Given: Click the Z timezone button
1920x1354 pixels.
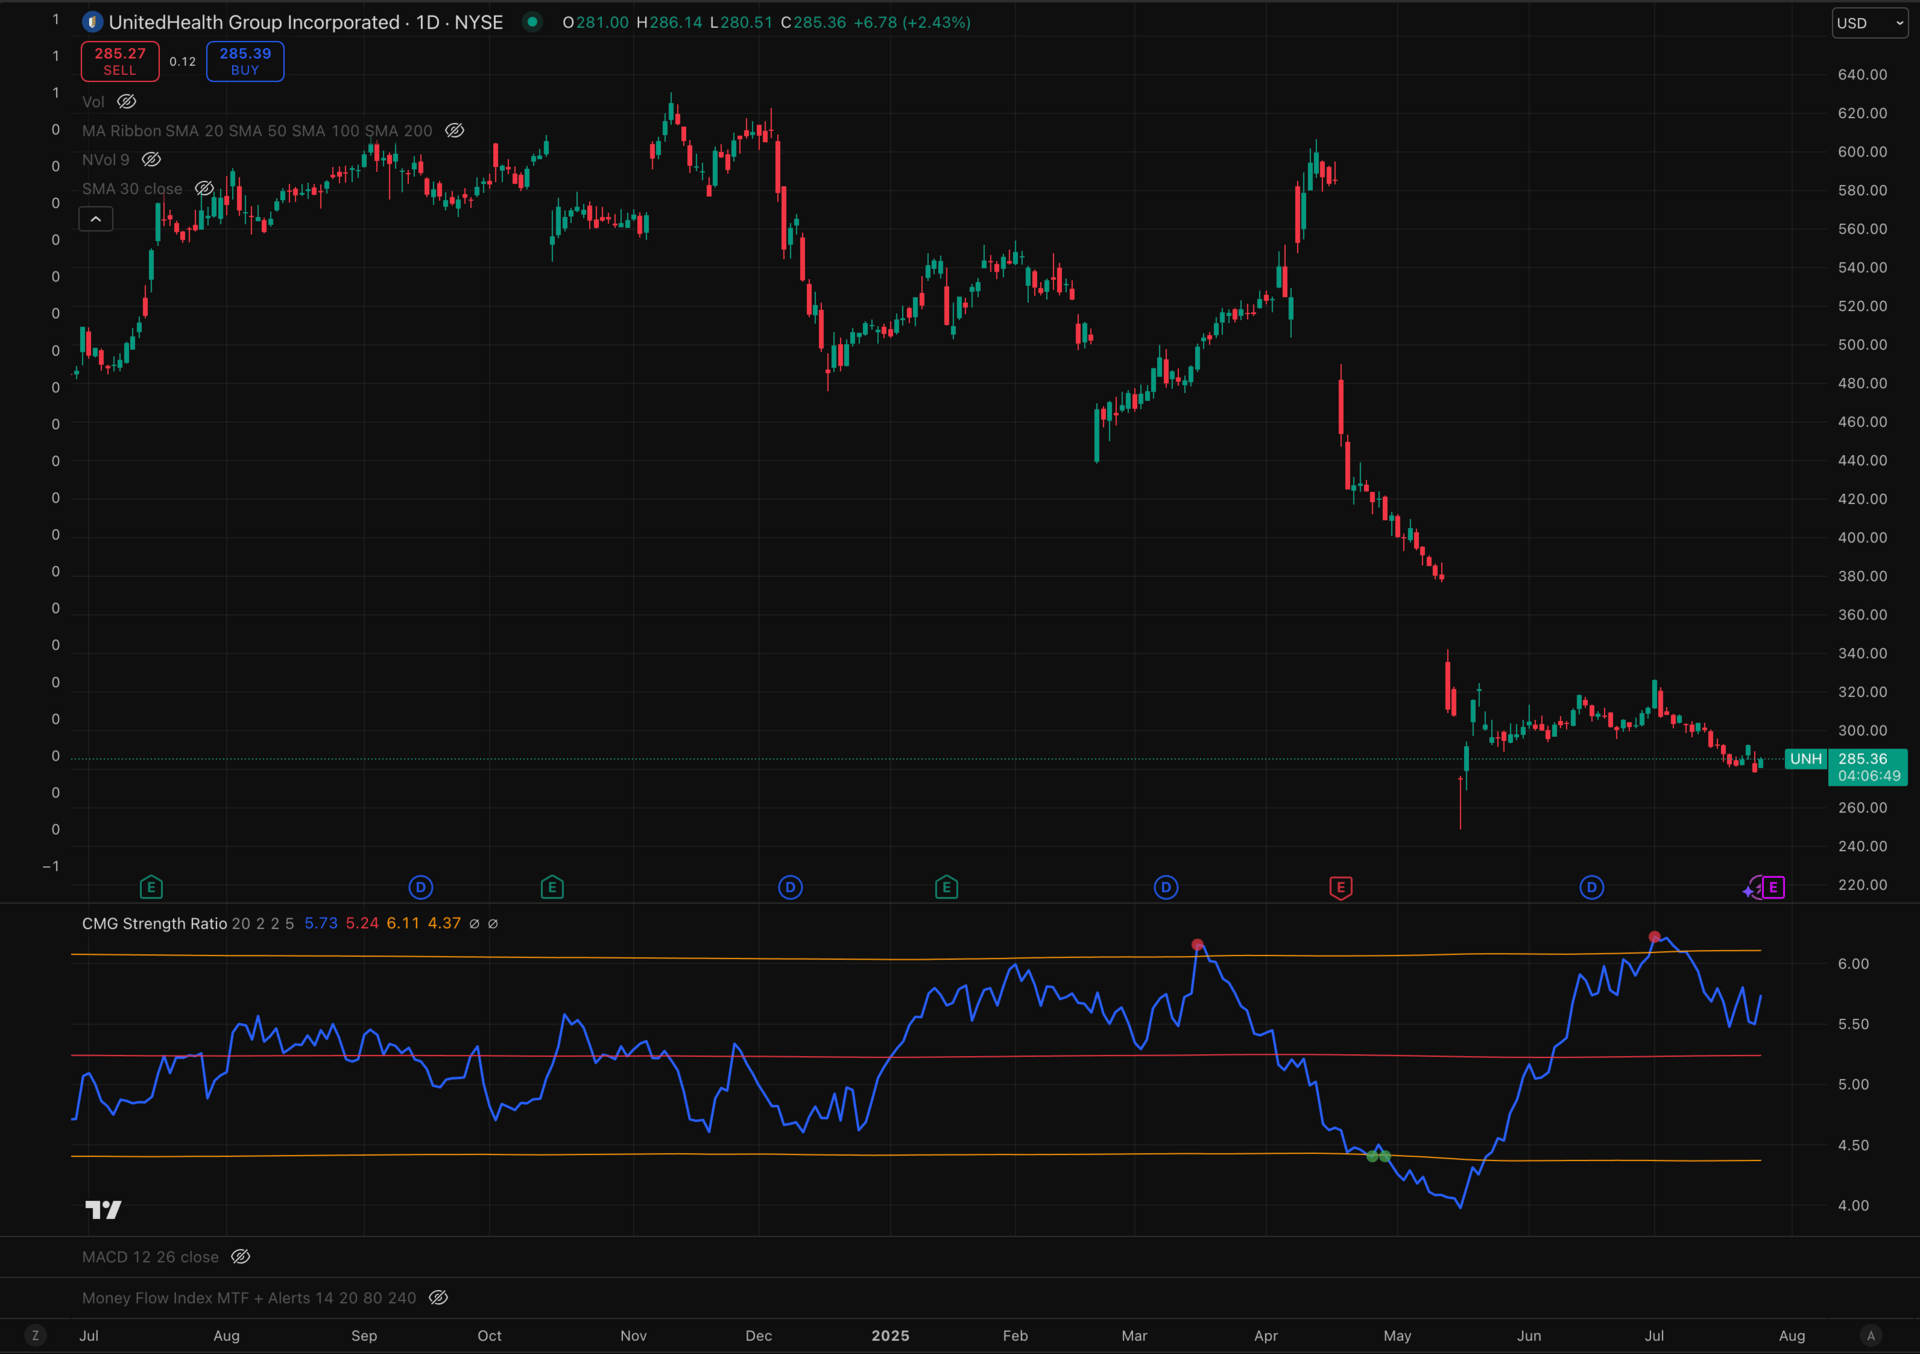Looking at the screenshot, I should (x=36, y=1335).
